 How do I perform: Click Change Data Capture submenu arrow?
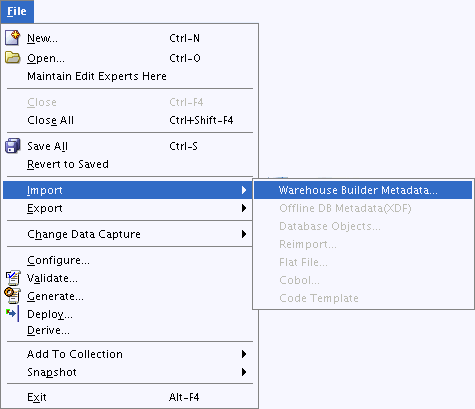click(x=244, y=234)
